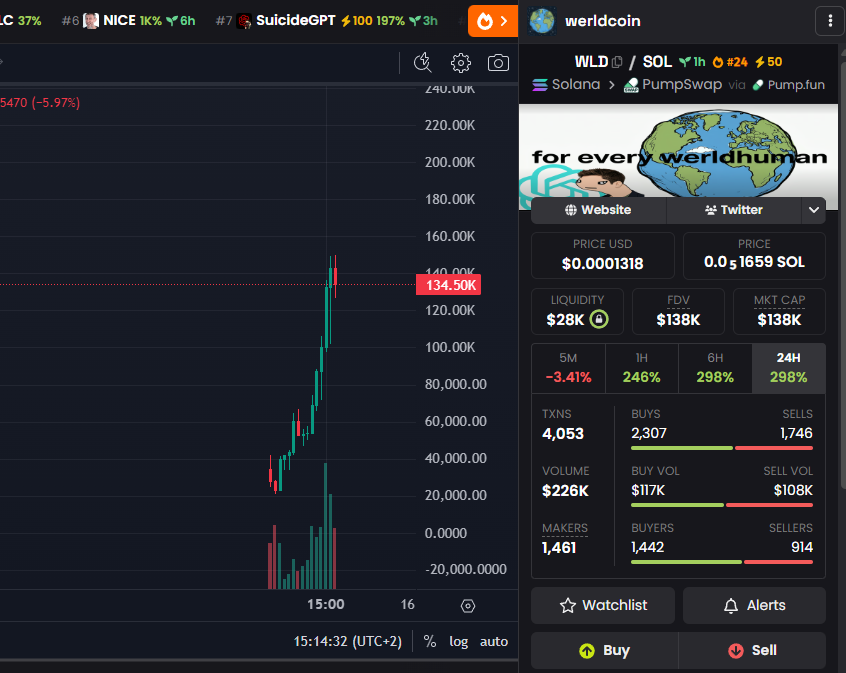Open Alerts for werldcoin
Screen dimensions: 846x673
754,606
